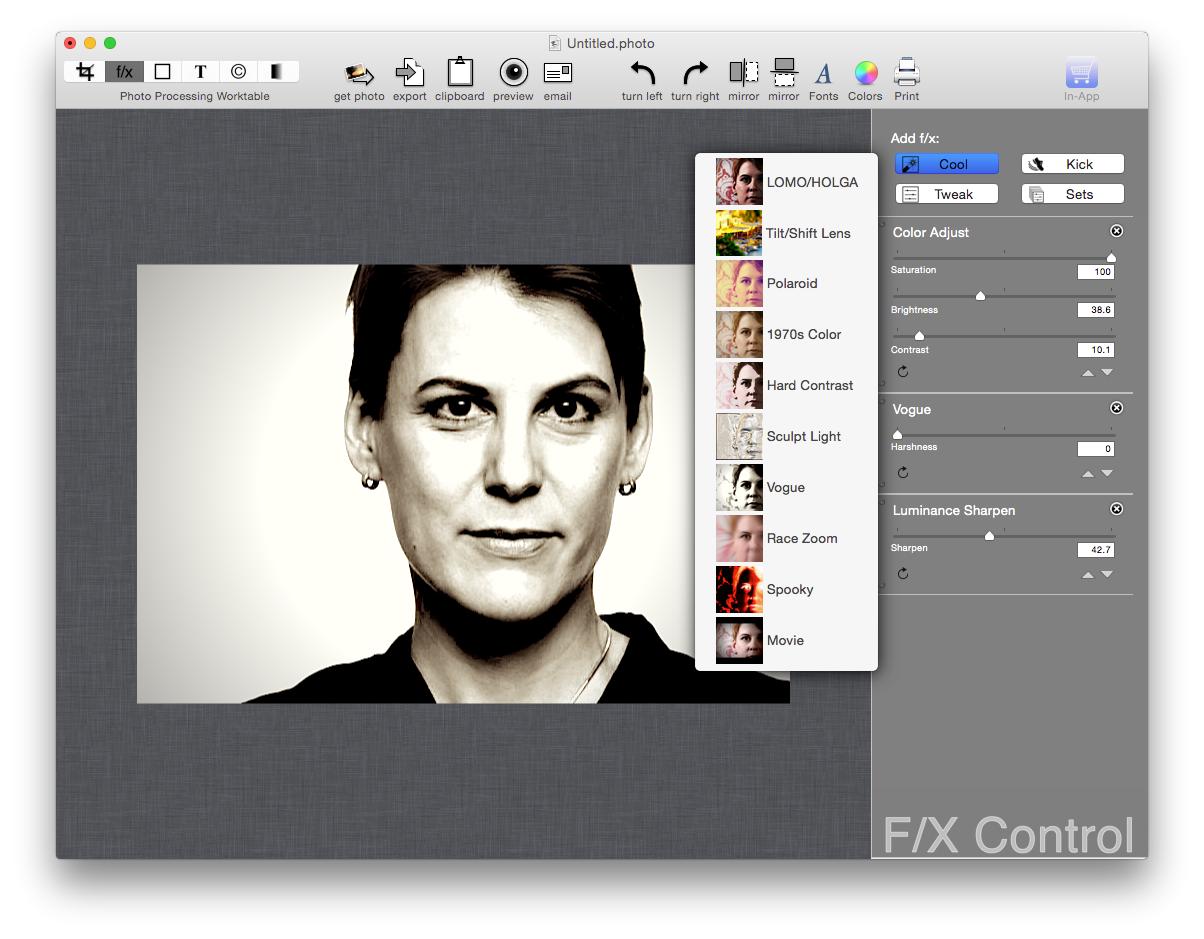Move Luminance Sharpen effect down

[1107, 575]
